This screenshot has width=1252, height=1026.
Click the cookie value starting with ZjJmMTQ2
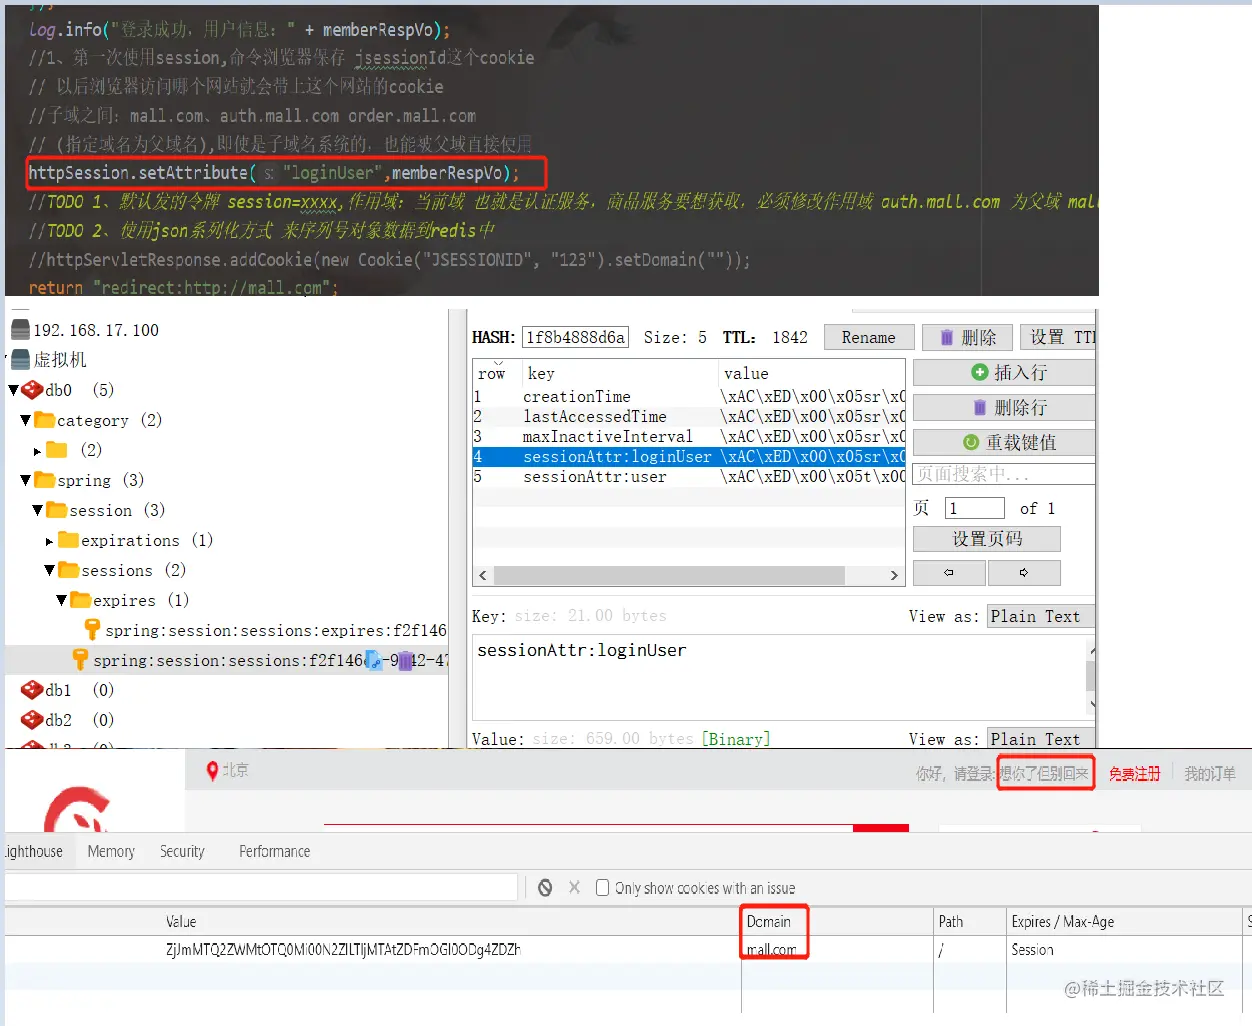[x=343, y=950]
